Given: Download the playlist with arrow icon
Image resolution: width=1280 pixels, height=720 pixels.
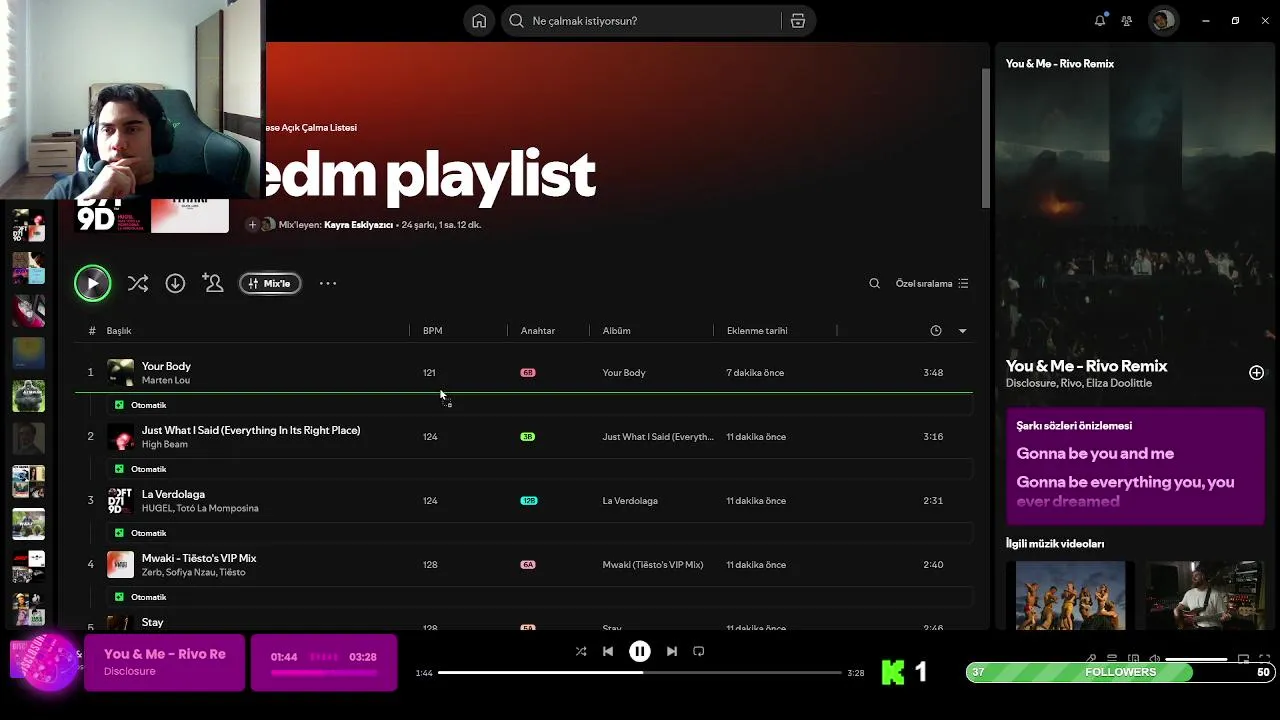Looking at the screenshot, I should (175, 284).
